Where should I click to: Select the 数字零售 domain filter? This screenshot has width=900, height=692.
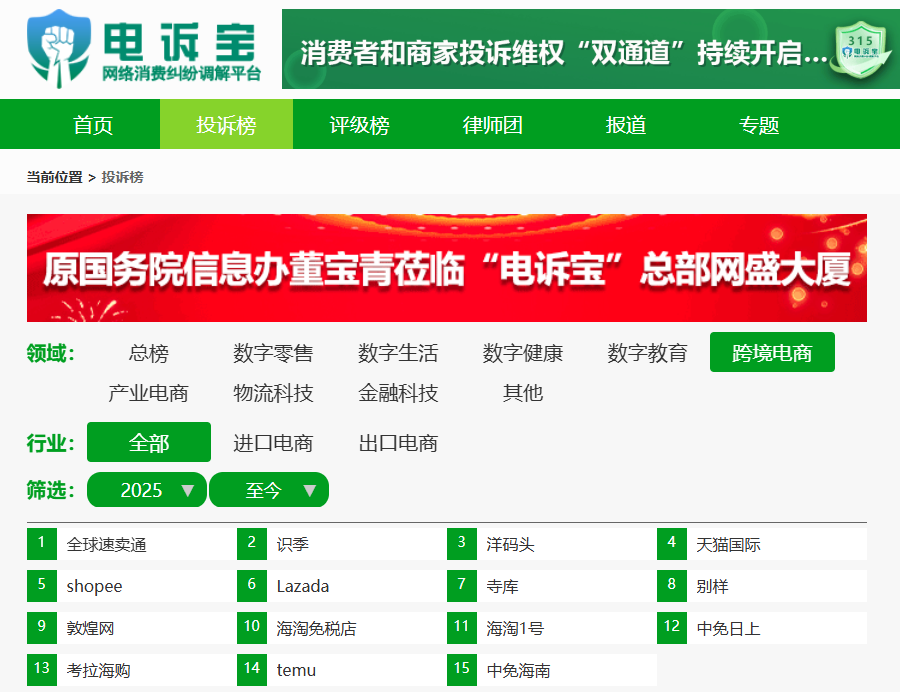[x=273, y=353]
